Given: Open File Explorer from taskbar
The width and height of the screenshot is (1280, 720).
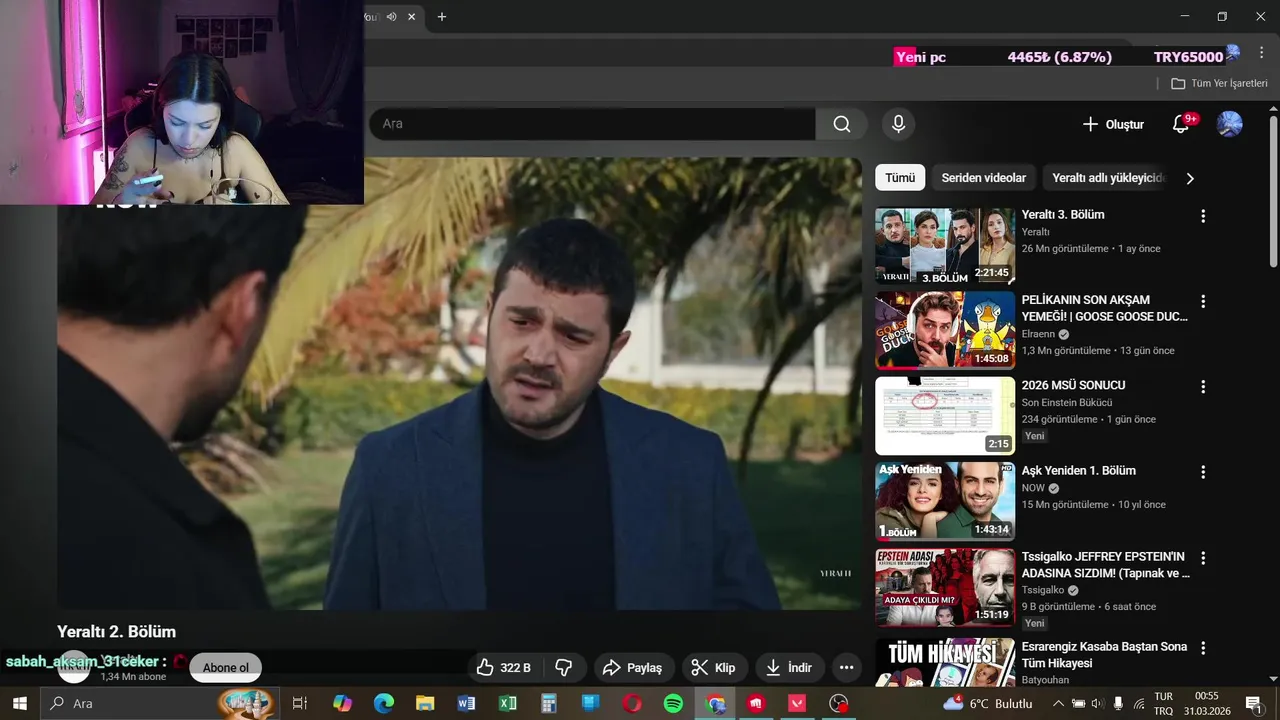Looking at the screenshot, I should pyautogui.click(x=425, y=703).
